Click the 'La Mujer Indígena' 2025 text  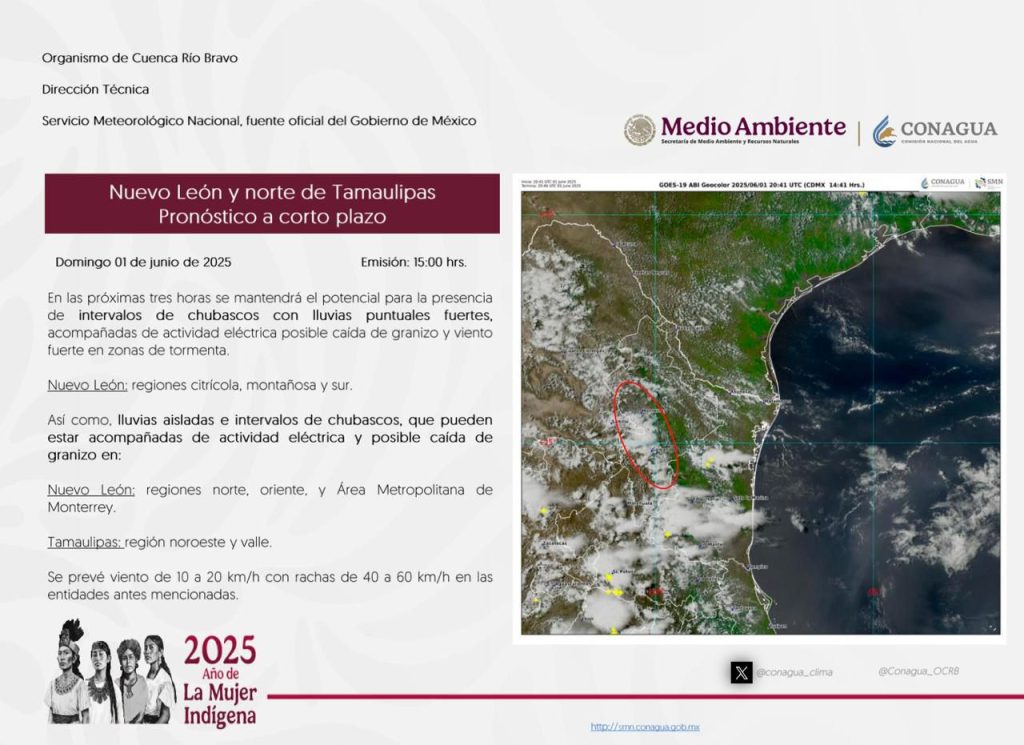pos(220,680)
